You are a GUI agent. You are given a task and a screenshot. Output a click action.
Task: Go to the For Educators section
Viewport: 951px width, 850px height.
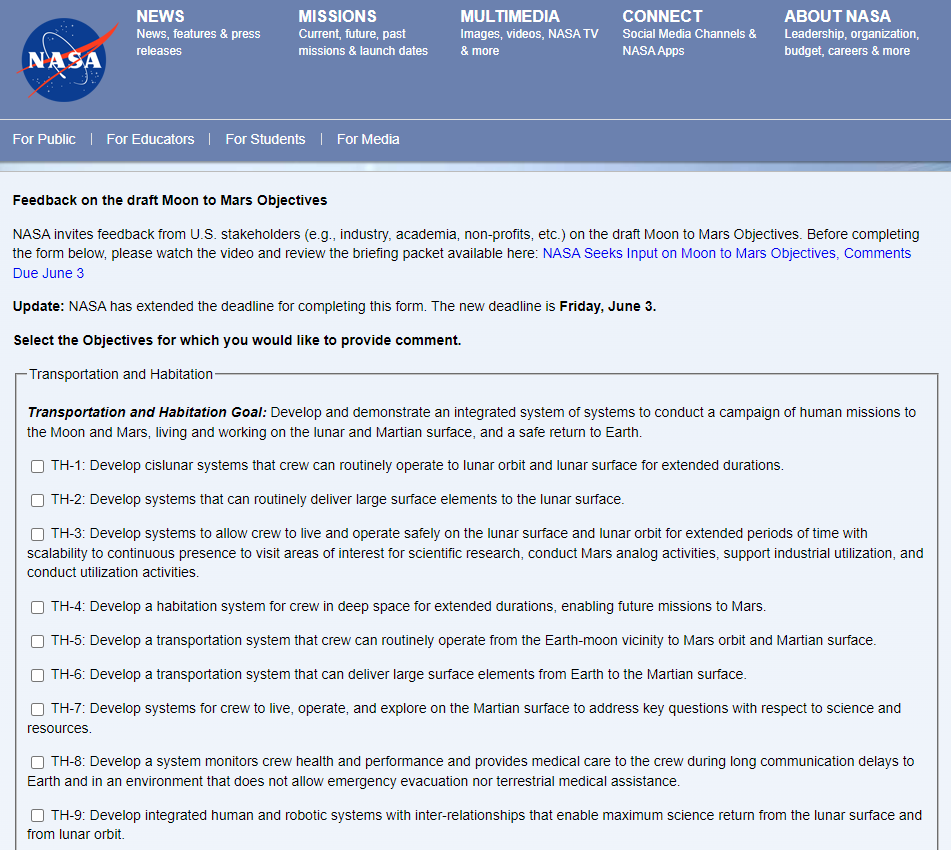[x=150, y=139]
